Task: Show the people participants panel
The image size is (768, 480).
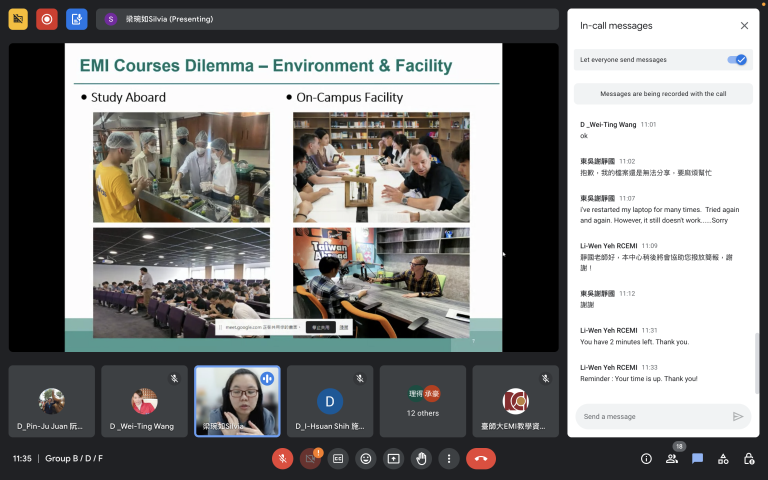Action: [672, 459]
